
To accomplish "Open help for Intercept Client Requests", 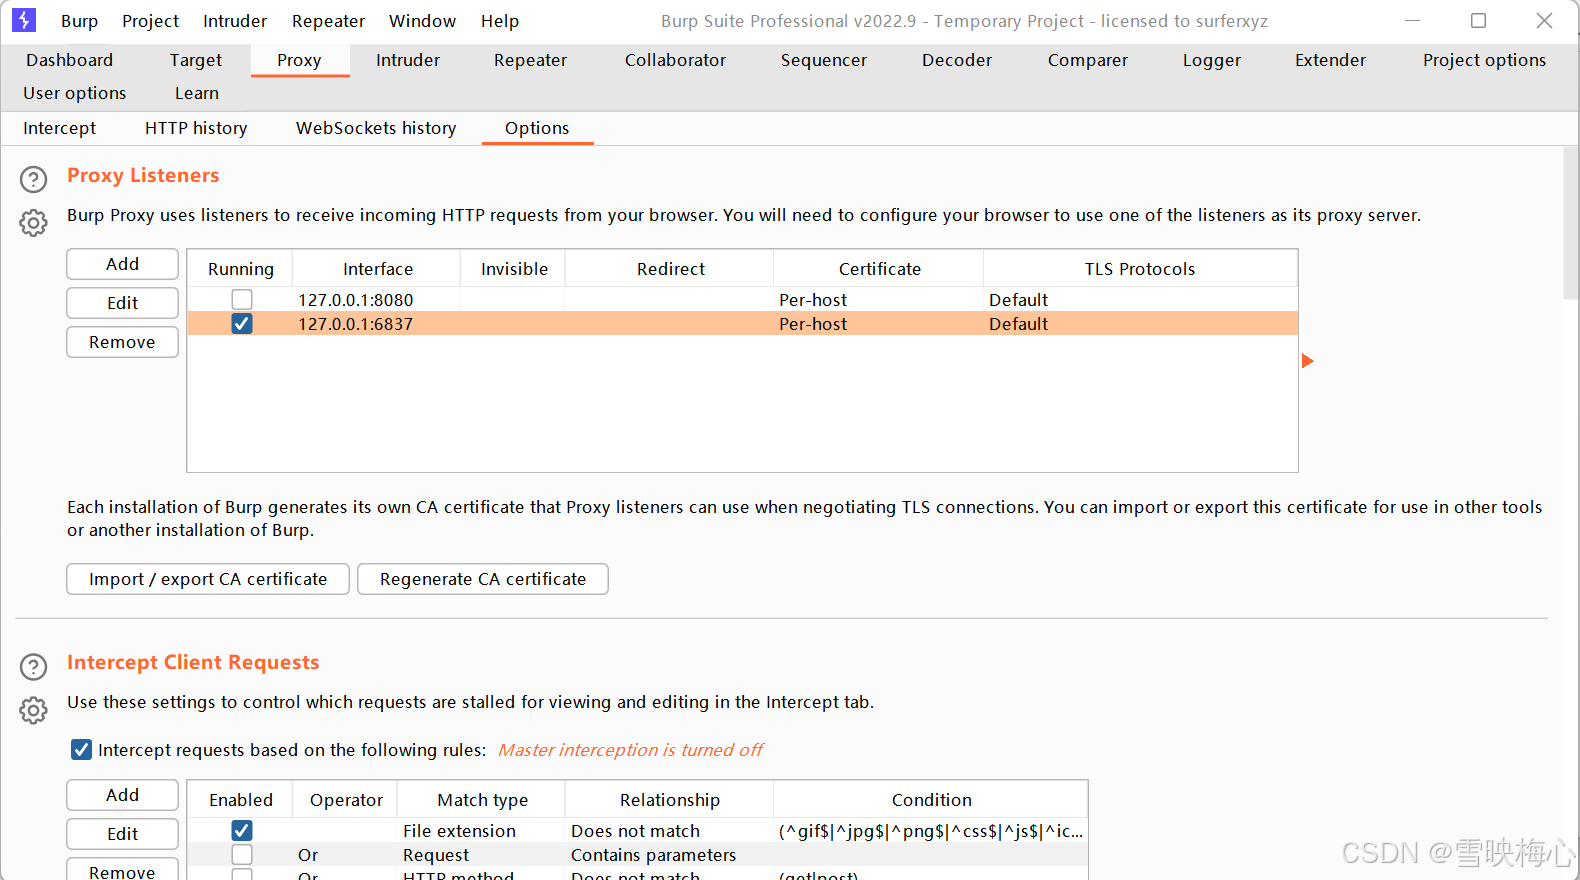I will [33, 667].
